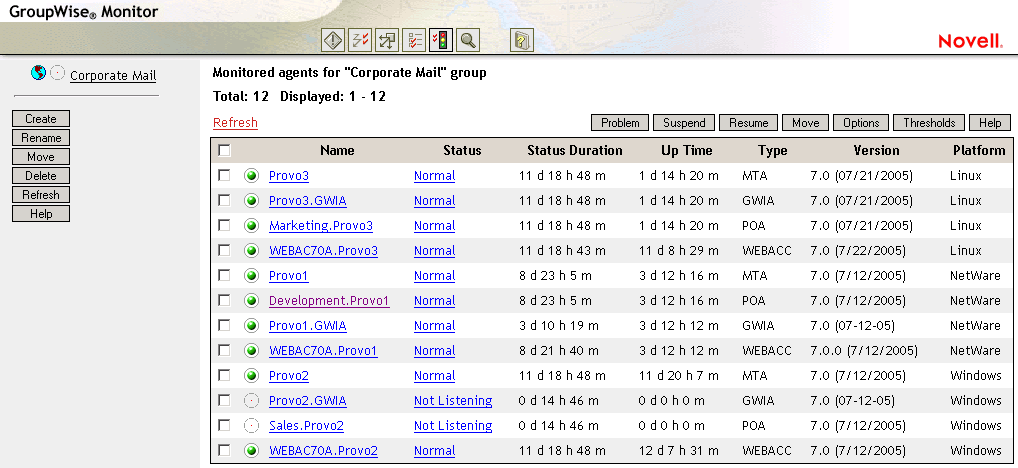The height and width of the screenshot is (468, 1018).
Task: Open the Help book toolbar icon
Action: 521,40
